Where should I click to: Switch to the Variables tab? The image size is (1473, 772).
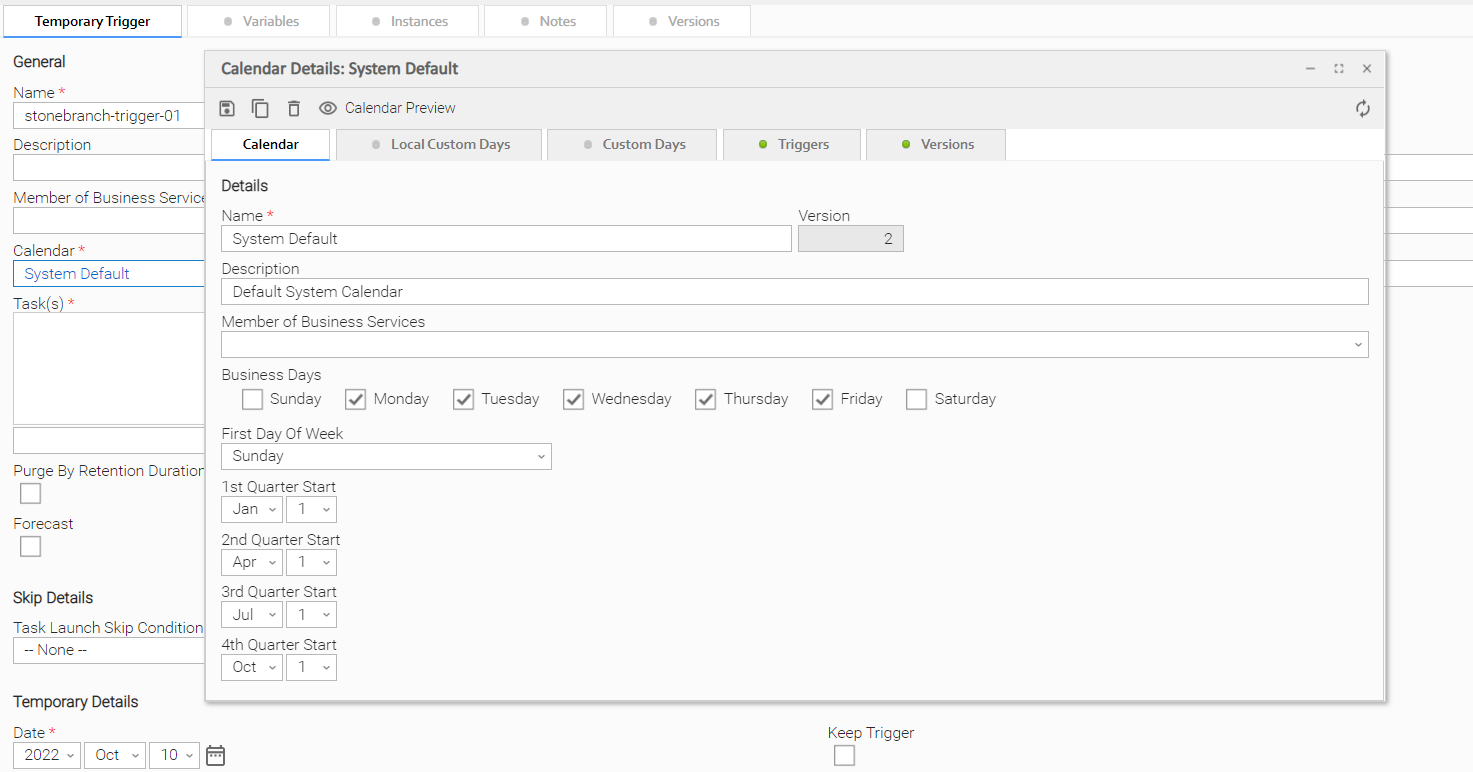[x=261, y=21]
